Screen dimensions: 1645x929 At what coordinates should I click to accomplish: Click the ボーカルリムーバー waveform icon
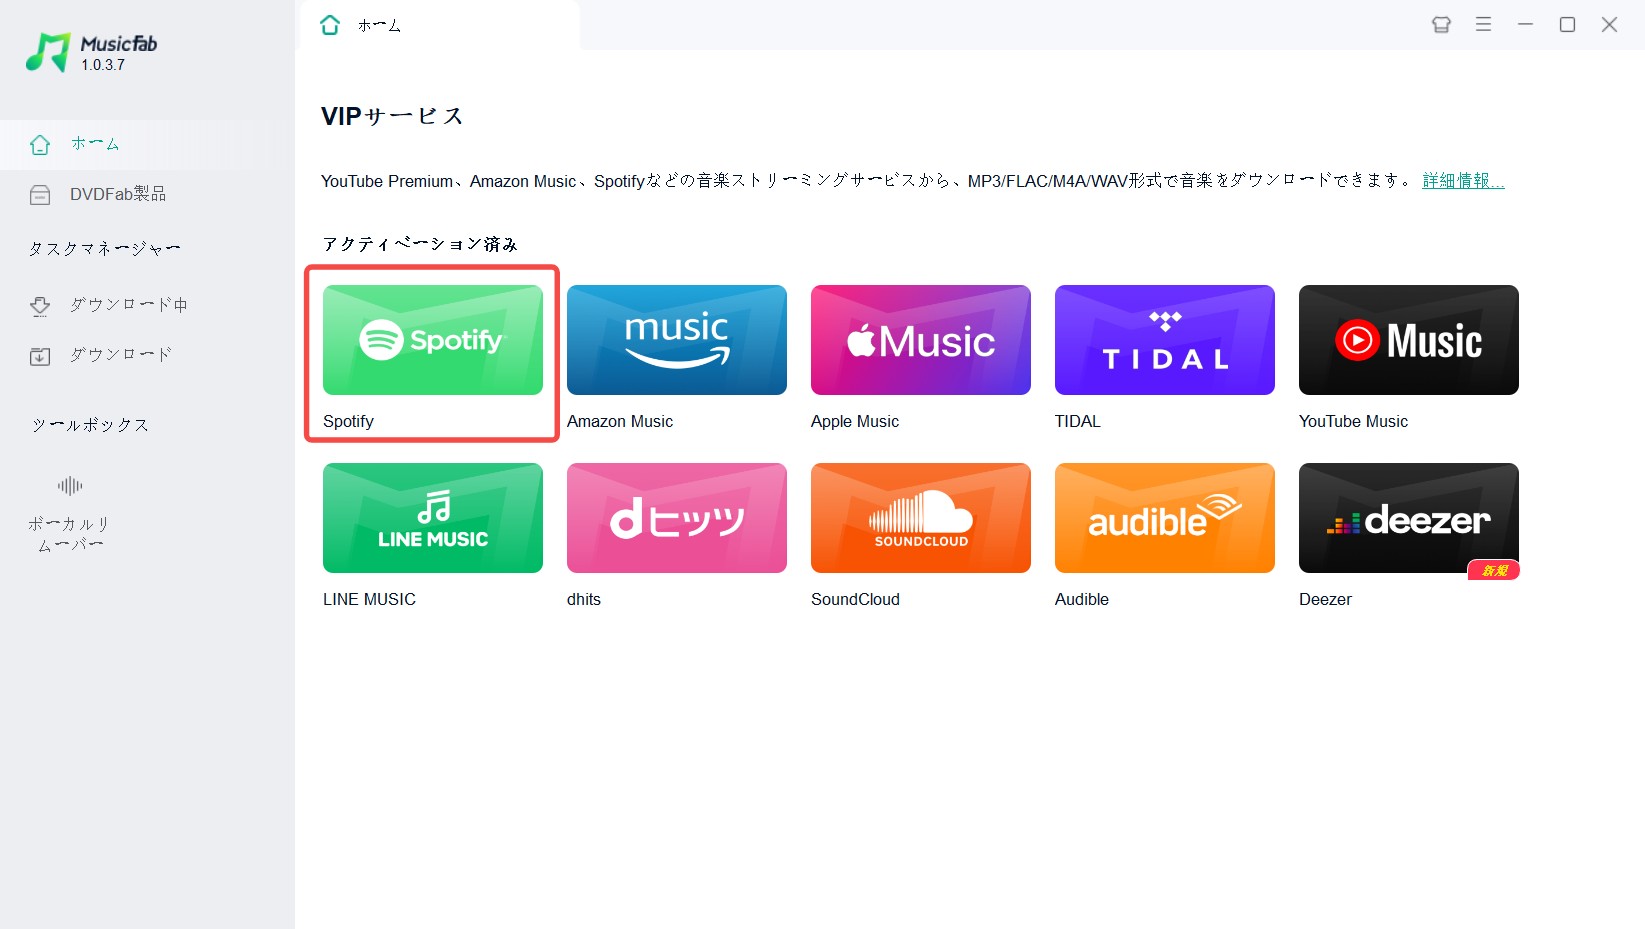tap(70, 486)
